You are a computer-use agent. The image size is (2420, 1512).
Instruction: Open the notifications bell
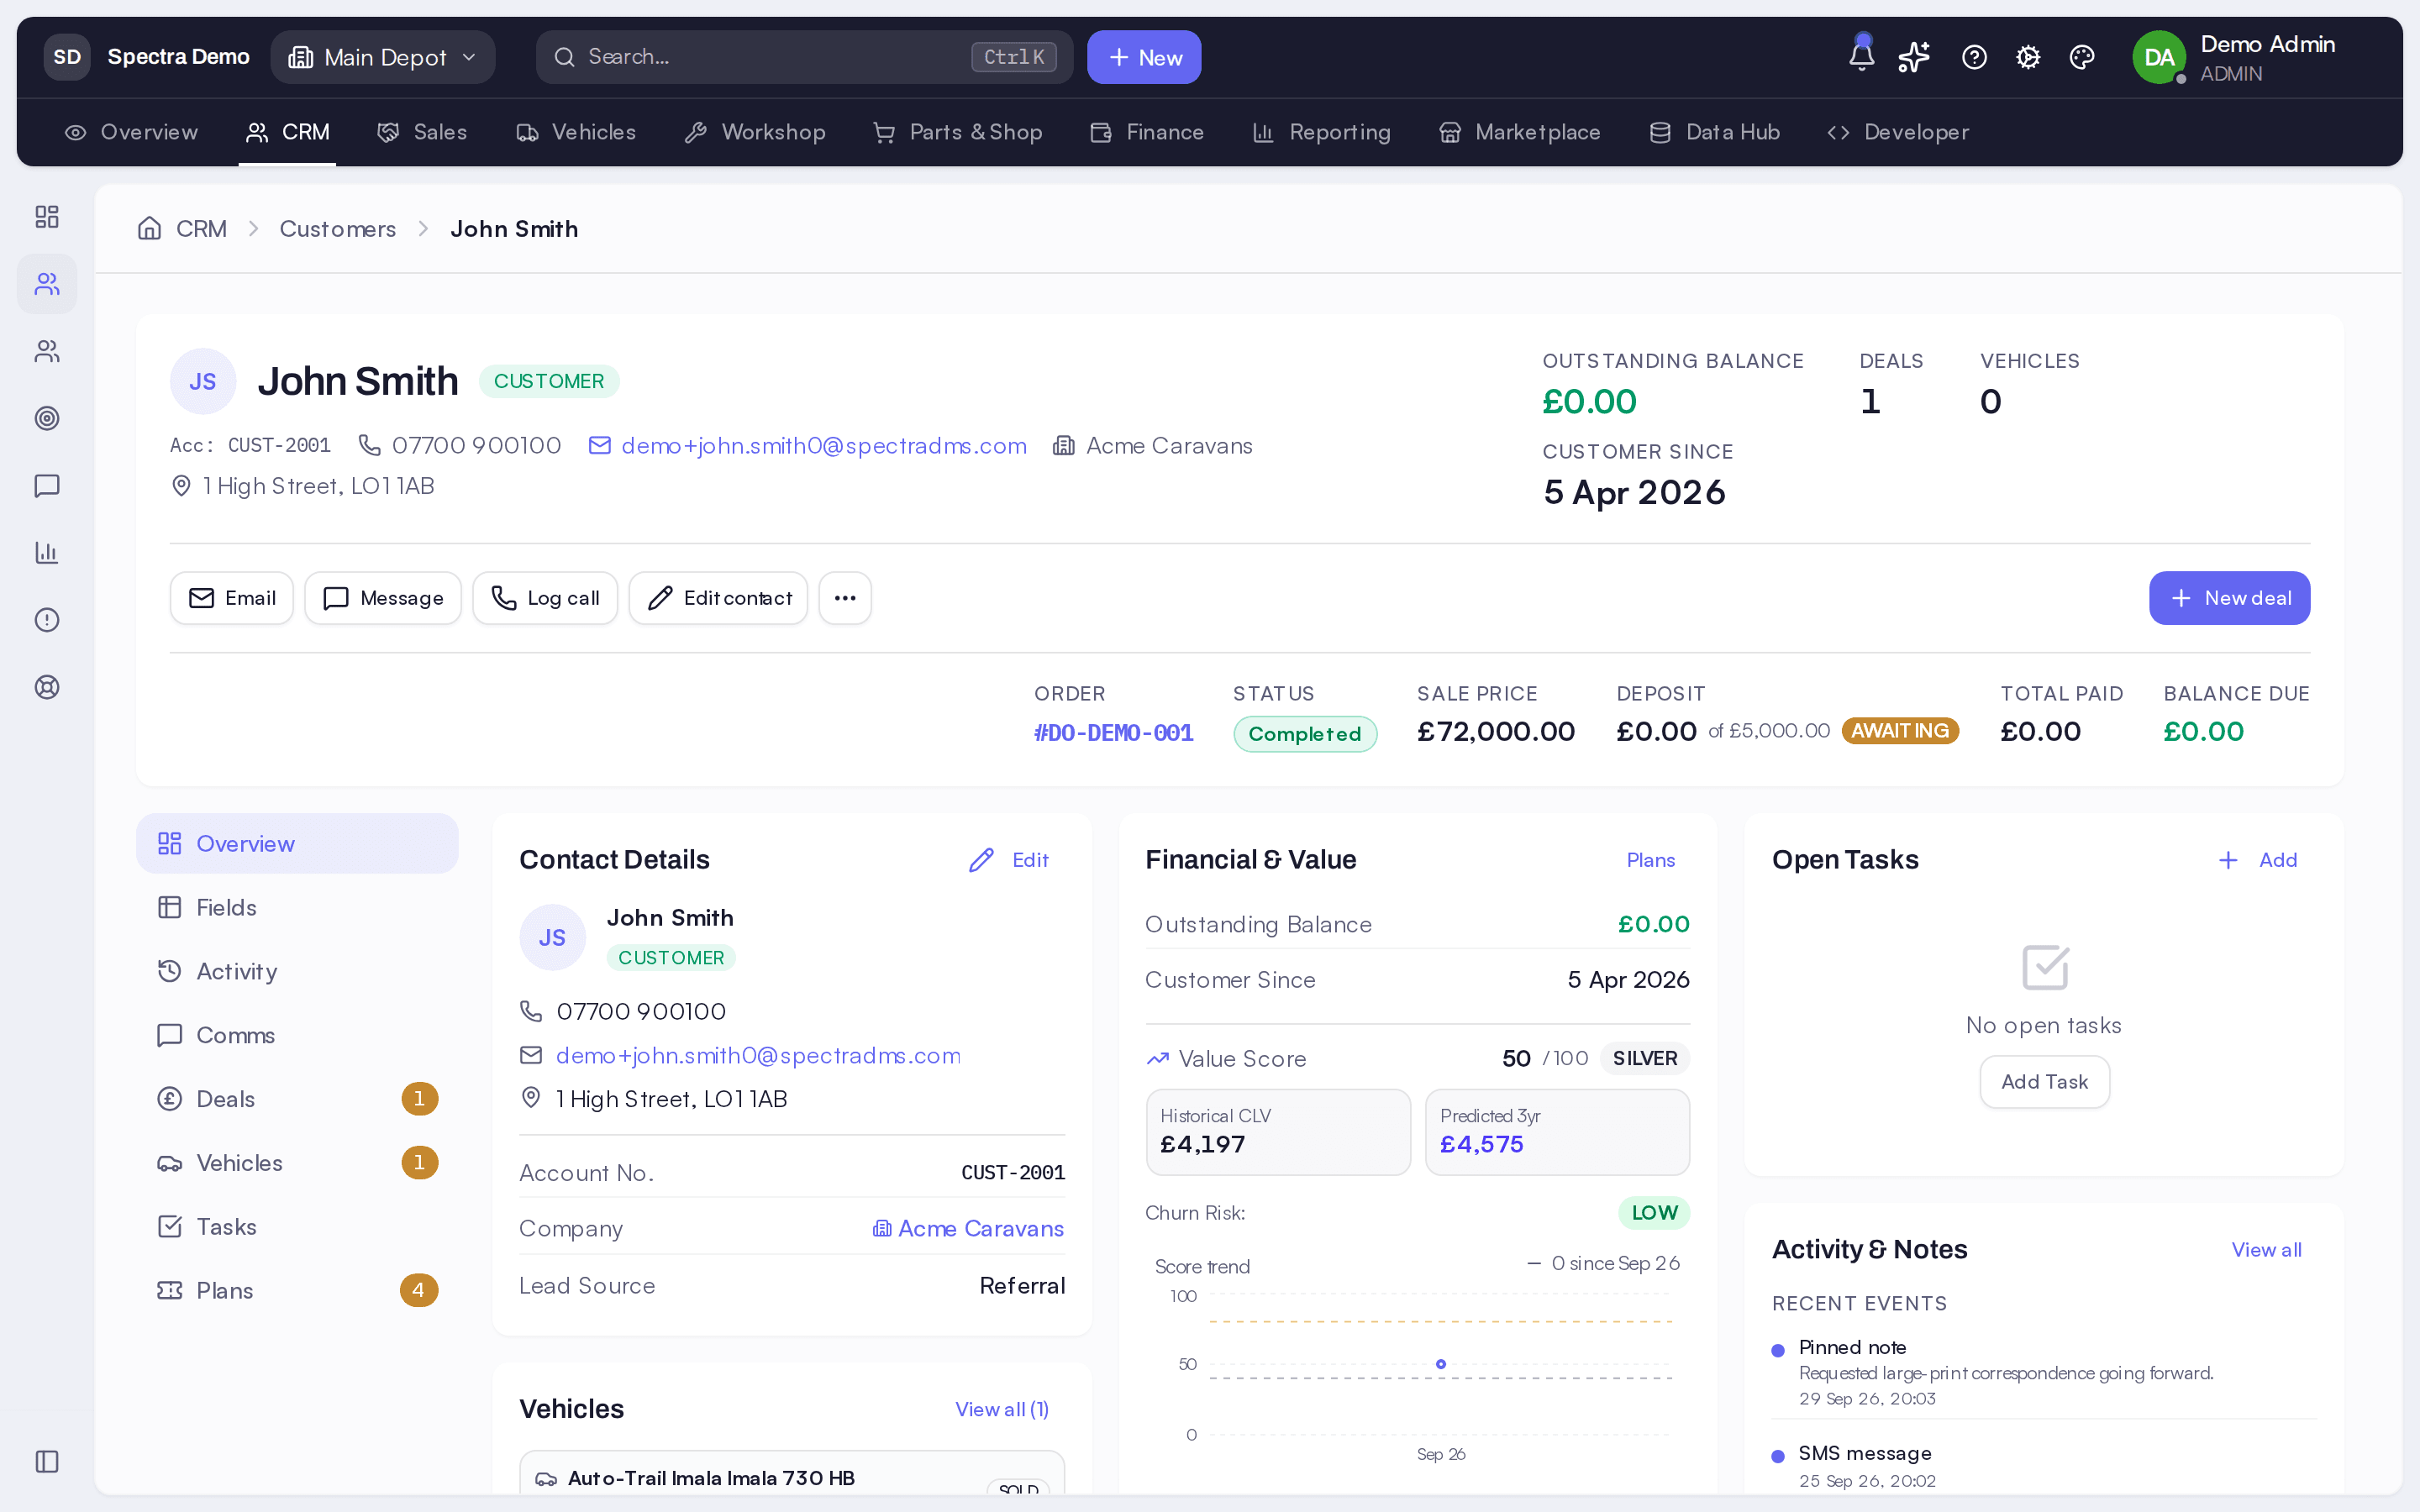(1861, 57)
